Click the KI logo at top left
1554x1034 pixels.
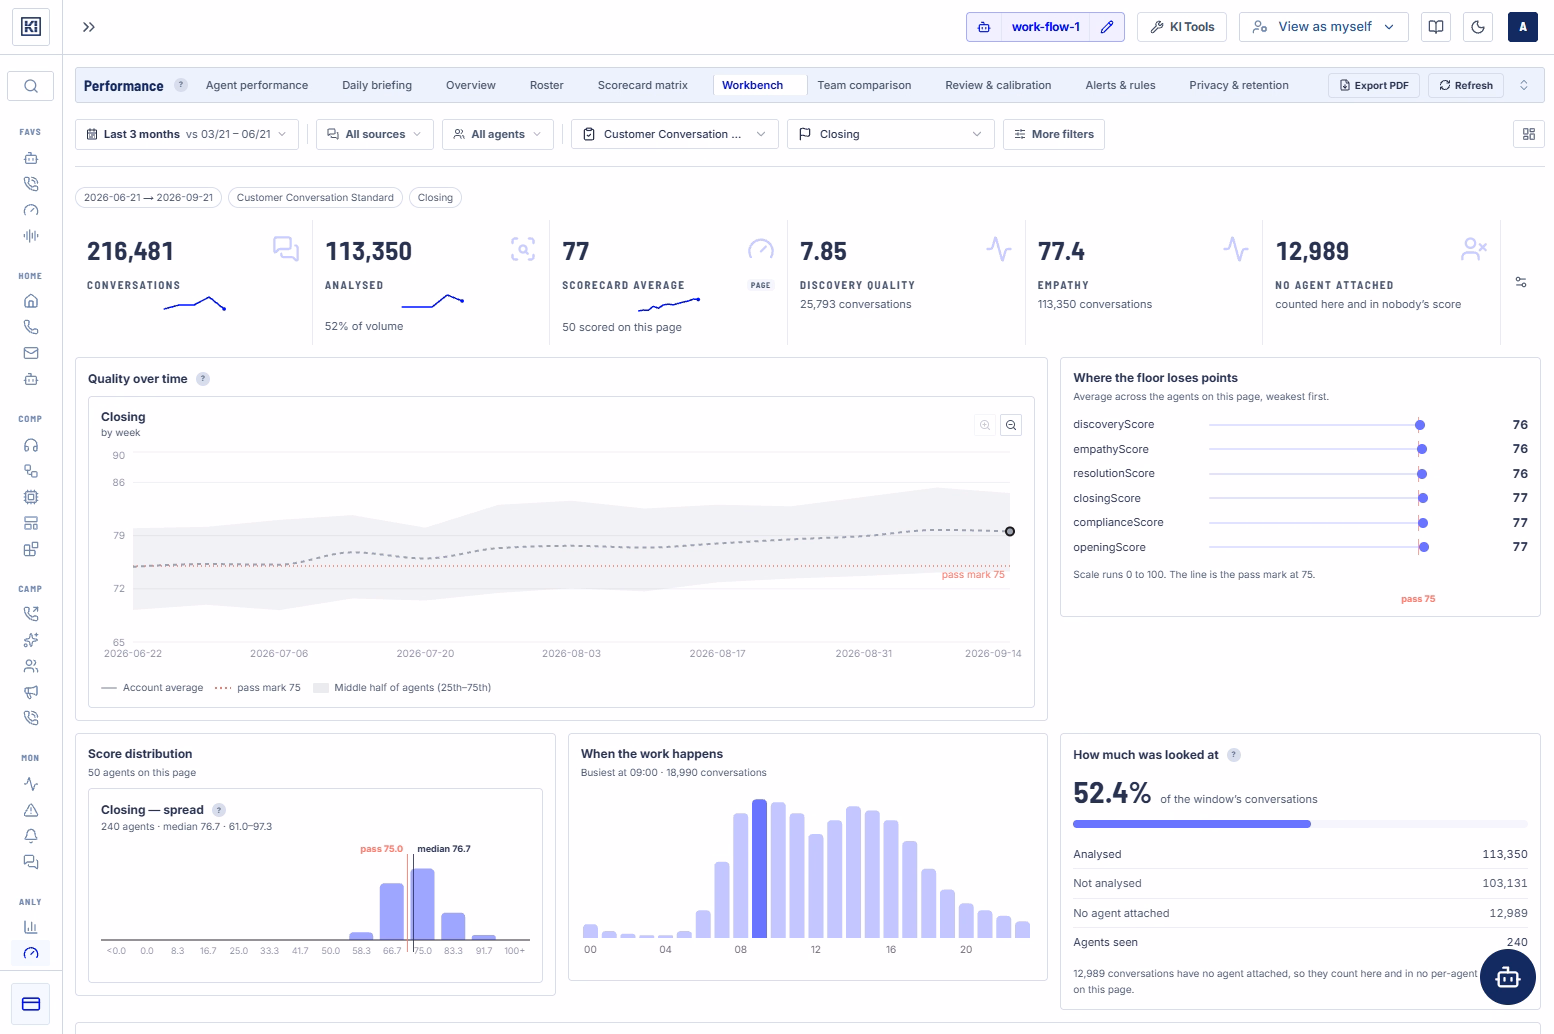(x=31, y=27)
